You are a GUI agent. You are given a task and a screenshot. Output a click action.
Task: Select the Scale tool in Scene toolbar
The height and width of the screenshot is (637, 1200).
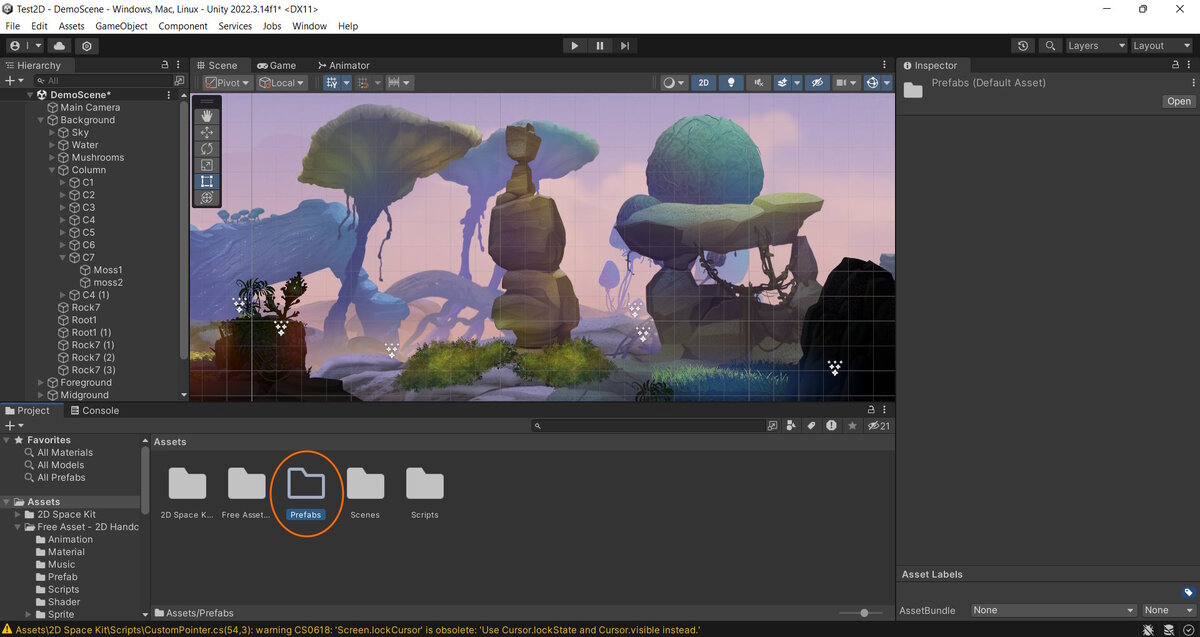[207, 165]
